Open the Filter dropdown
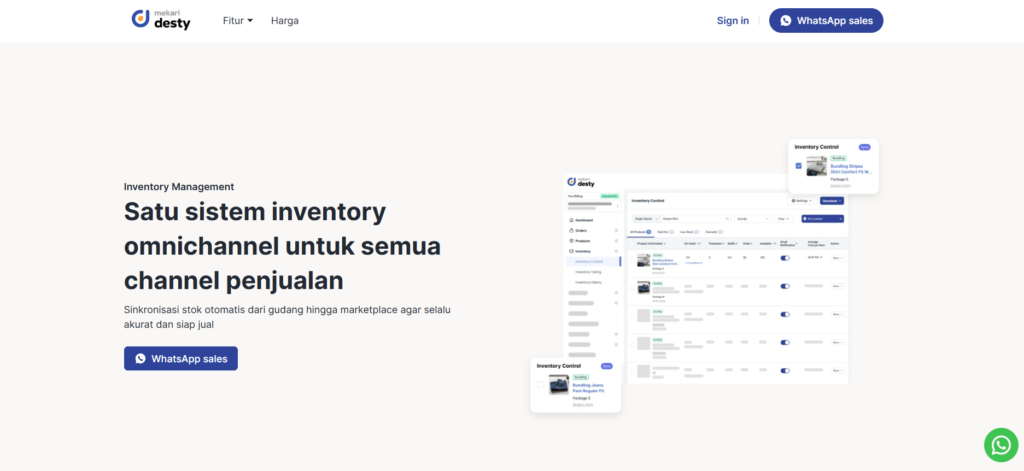1024x471 pixels. 784,219
